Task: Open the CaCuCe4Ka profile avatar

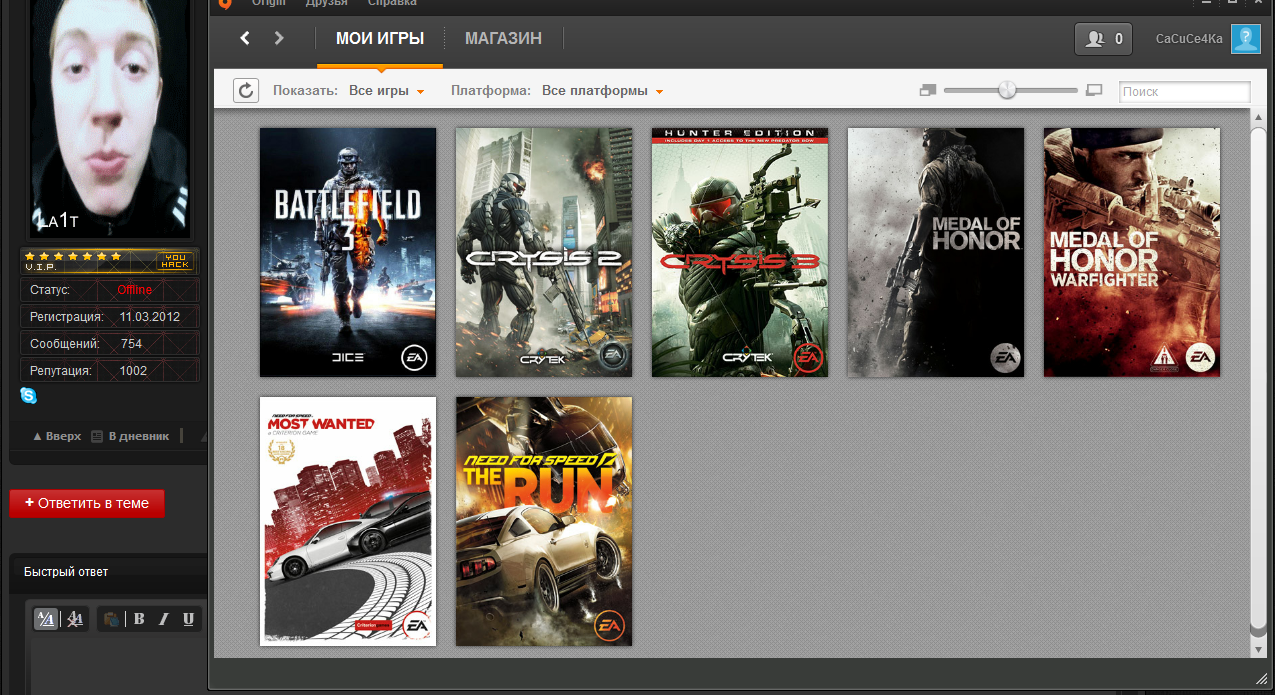Action: [x=1245, y=39]
